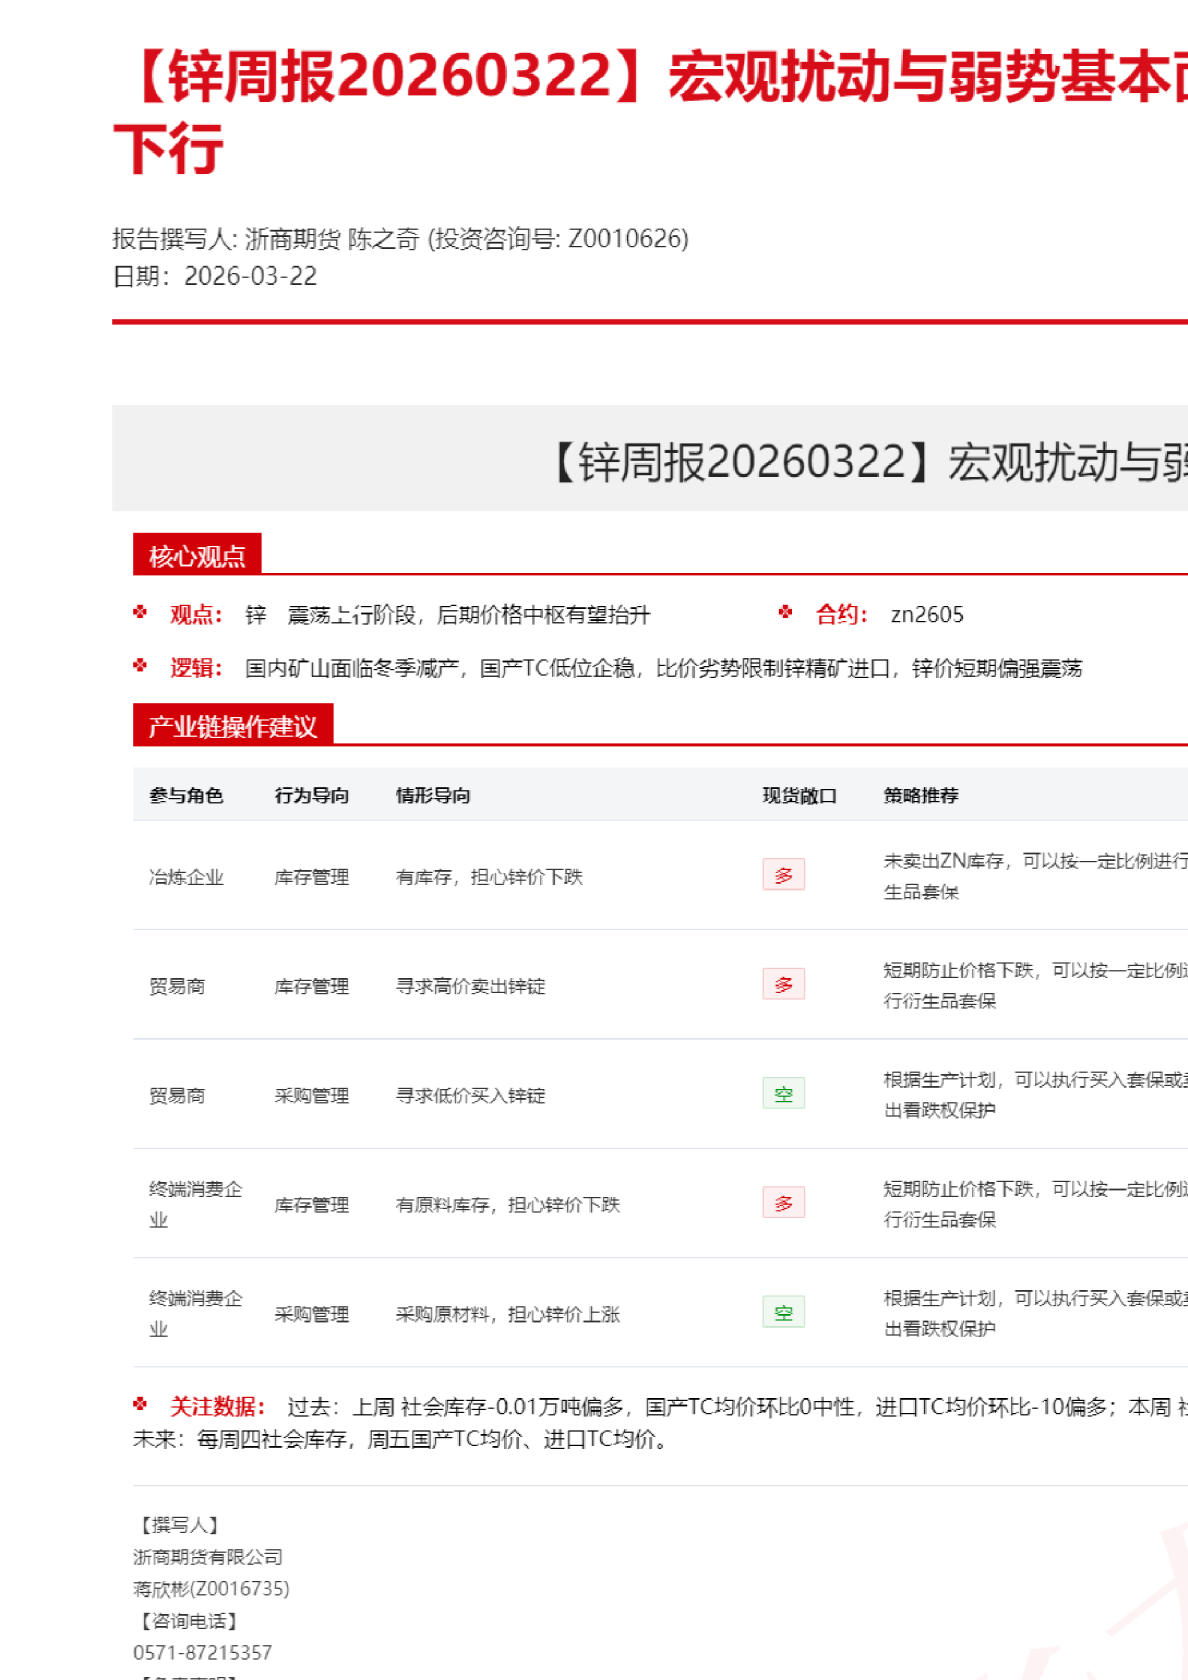This screenshot has height=1680, width=1188.
Task: Click 采购管理 in the 寻求低价买入锌锭 row
Action: [x=312, y=1095]
